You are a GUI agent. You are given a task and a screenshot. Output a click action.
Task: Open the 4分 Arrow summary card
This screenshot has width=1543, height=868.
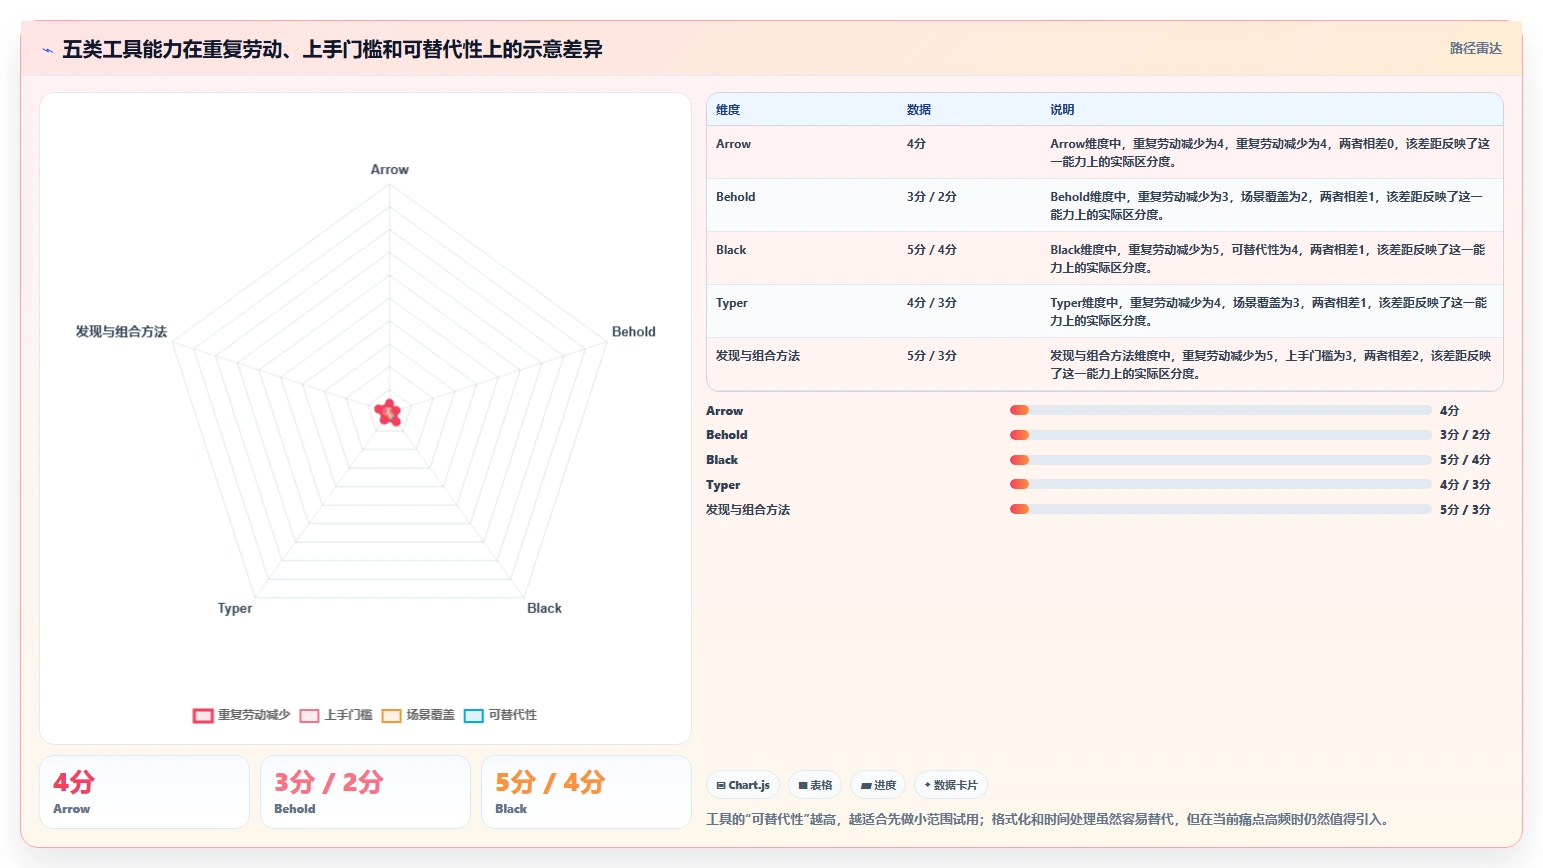(144, 792)
